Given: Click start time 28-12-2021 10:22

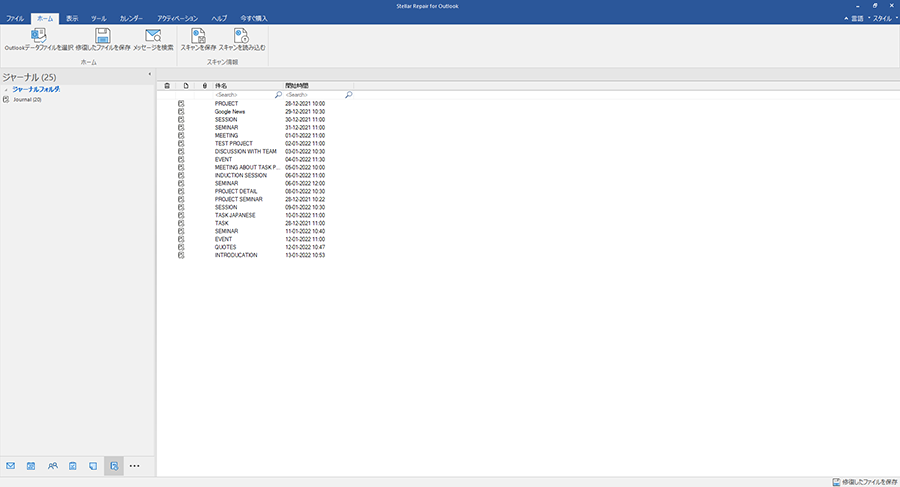Looking at the screenshot, I should pyautogui.click(x=305, y=199).
